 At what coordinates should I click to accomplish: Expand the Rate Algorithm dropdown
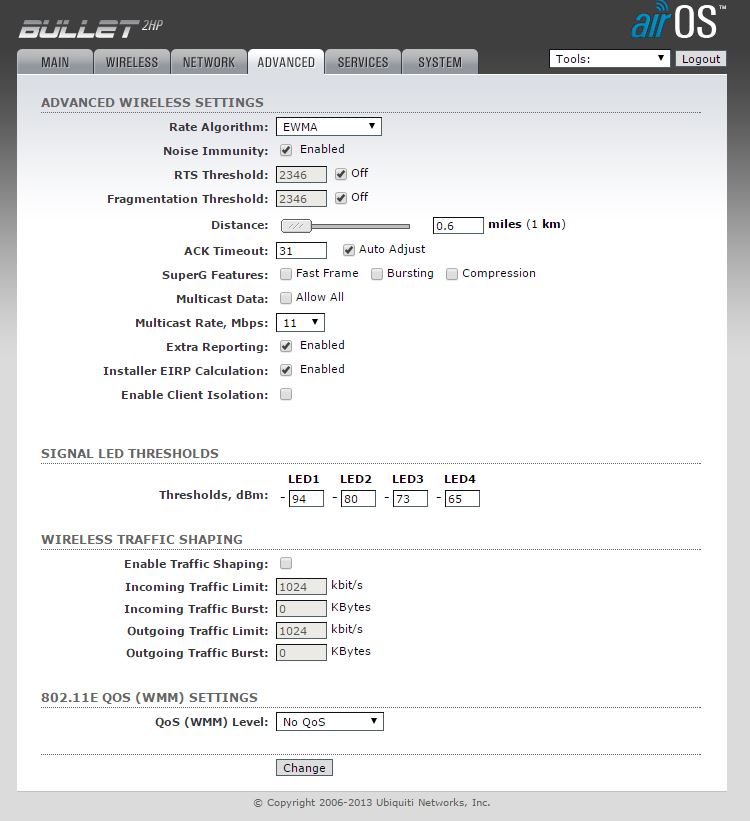(x=329, y=127)
